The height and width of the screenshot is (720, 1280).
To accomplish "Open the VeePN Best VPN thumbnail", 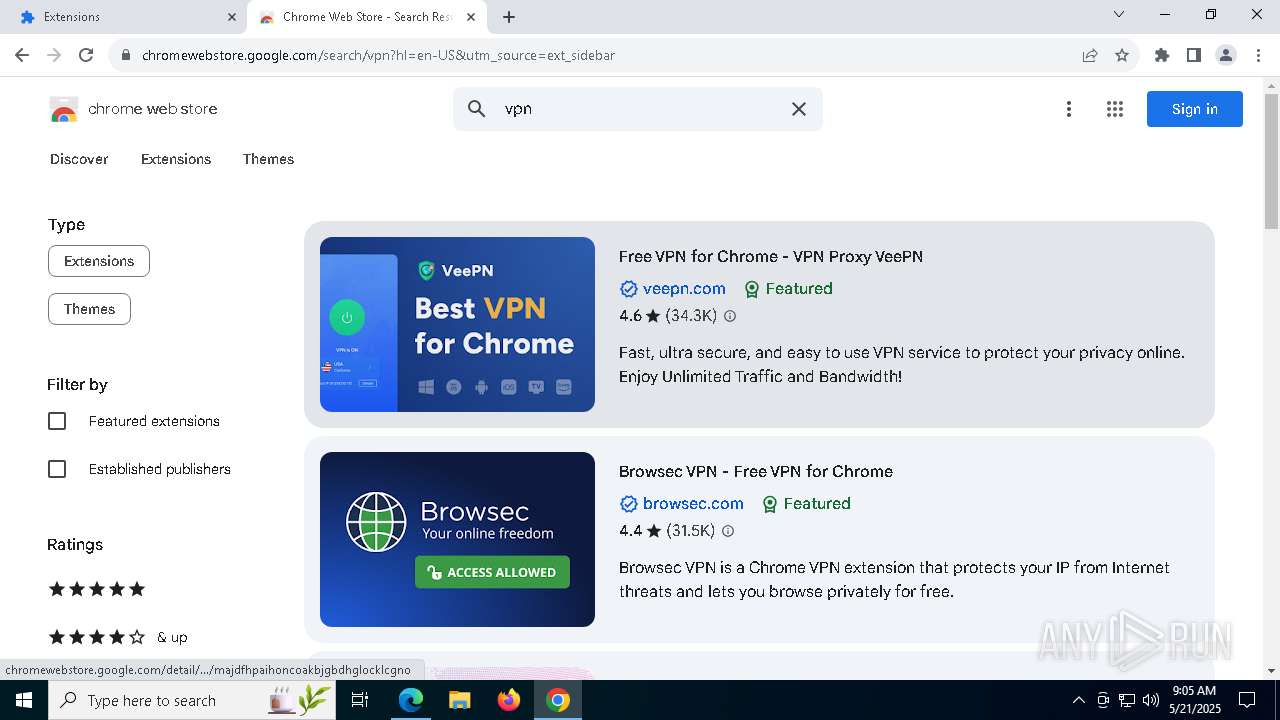I will 457,324.
